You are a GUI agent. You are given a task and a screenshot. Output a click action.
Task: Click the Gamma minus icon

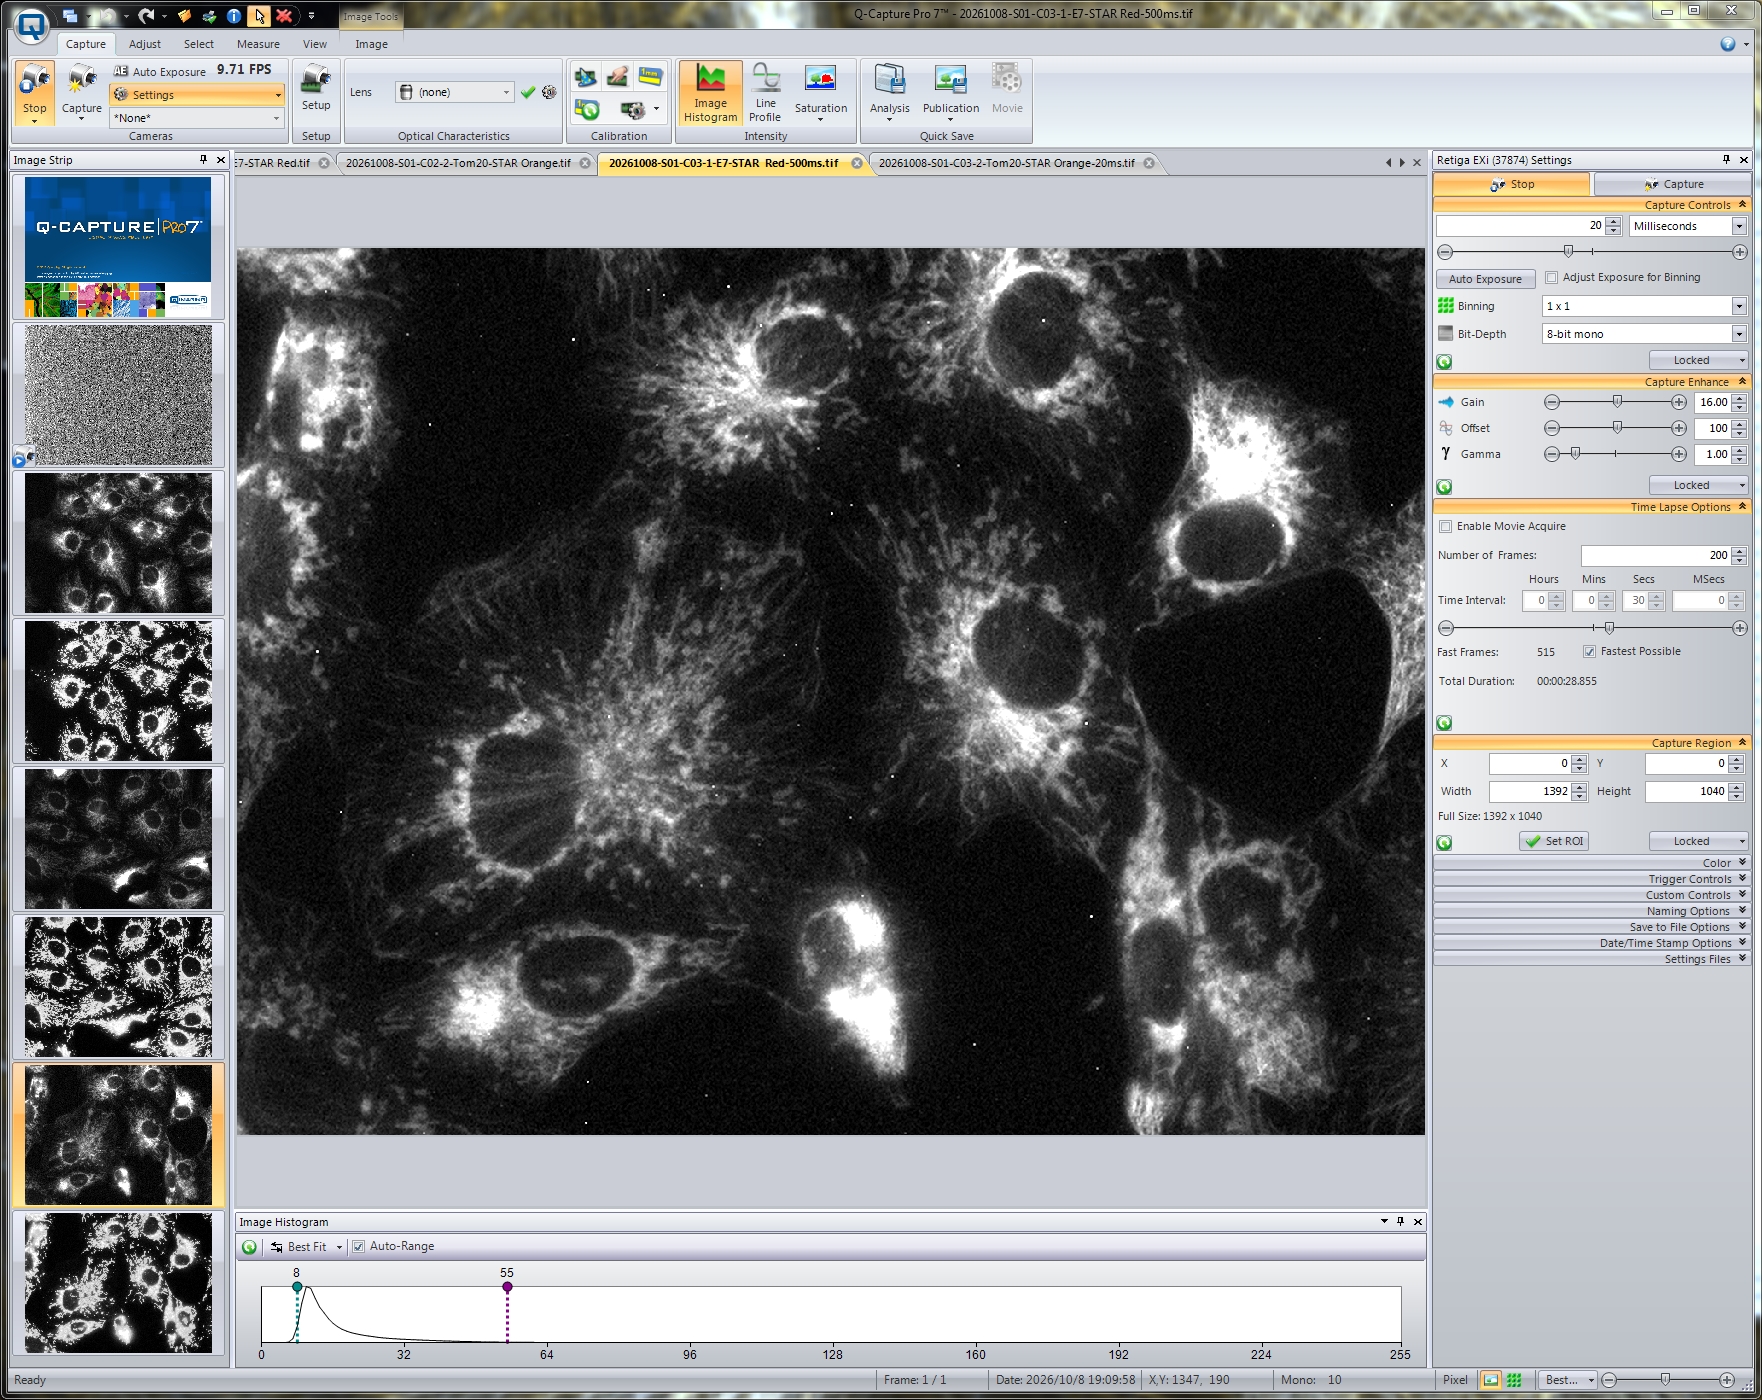(x=1552, y=454)
